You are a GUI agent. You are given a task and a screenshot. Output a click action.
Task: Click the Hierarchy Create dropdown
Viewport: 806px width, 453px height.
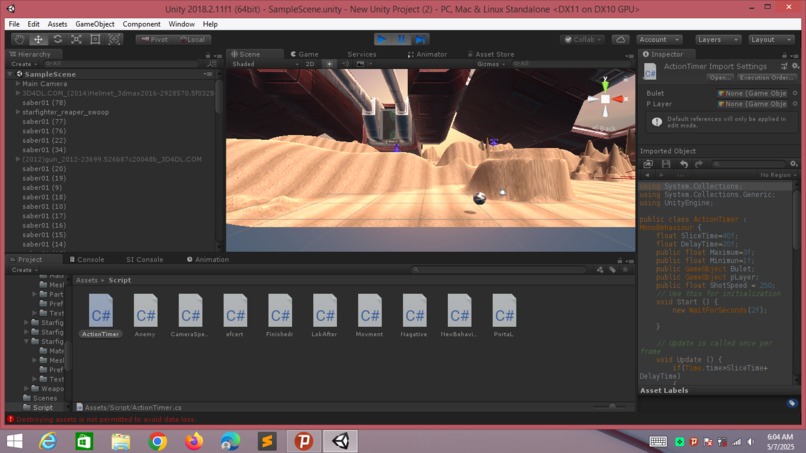coord(24,64)
